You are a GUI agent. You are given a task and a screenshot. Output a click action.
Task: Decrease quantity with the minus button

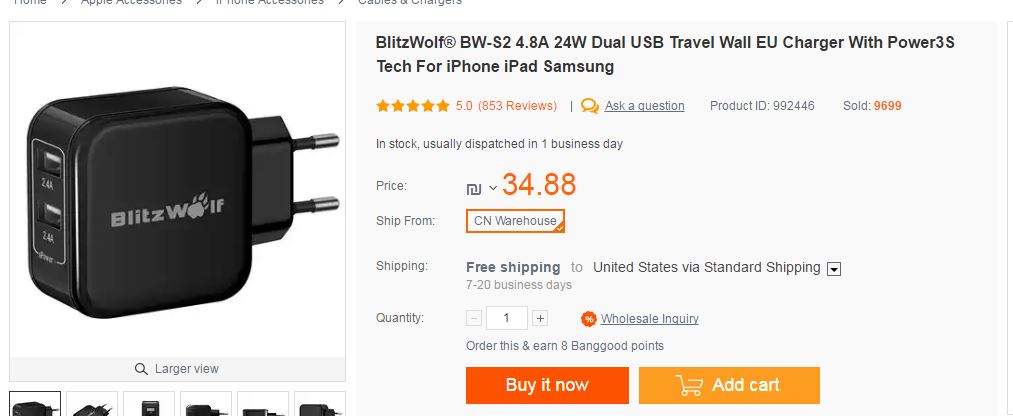click(474, 318)
